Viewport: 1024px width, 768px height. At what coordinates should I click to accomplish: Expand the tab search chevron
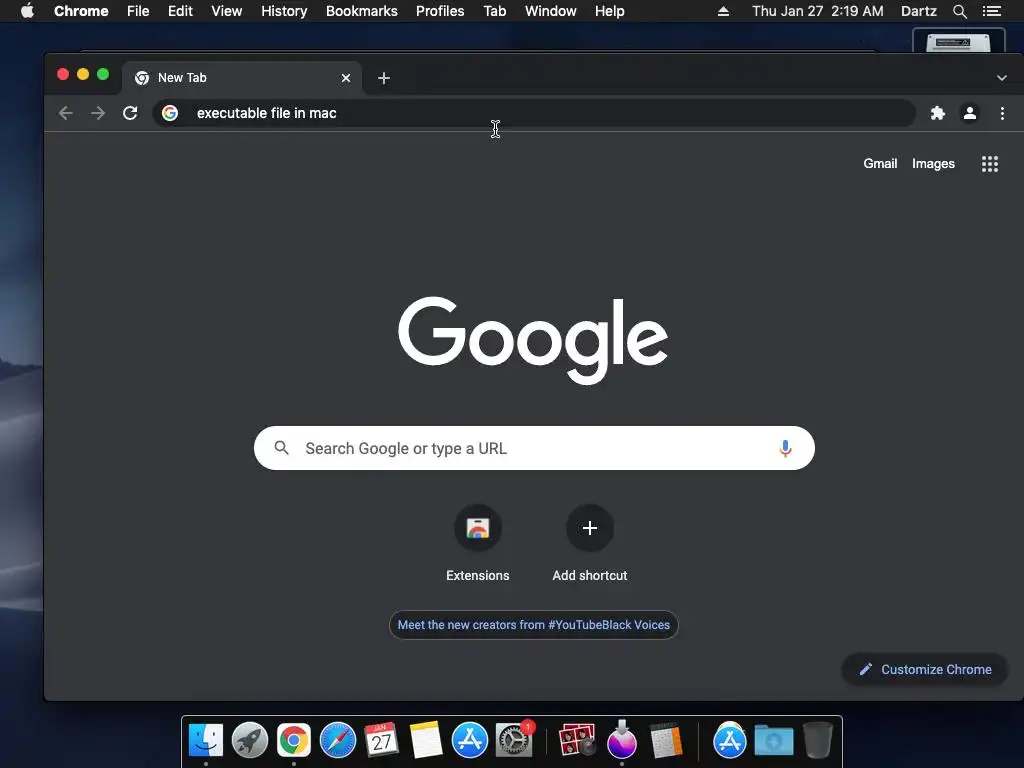pyautogui.click(x=1002, y=78)
